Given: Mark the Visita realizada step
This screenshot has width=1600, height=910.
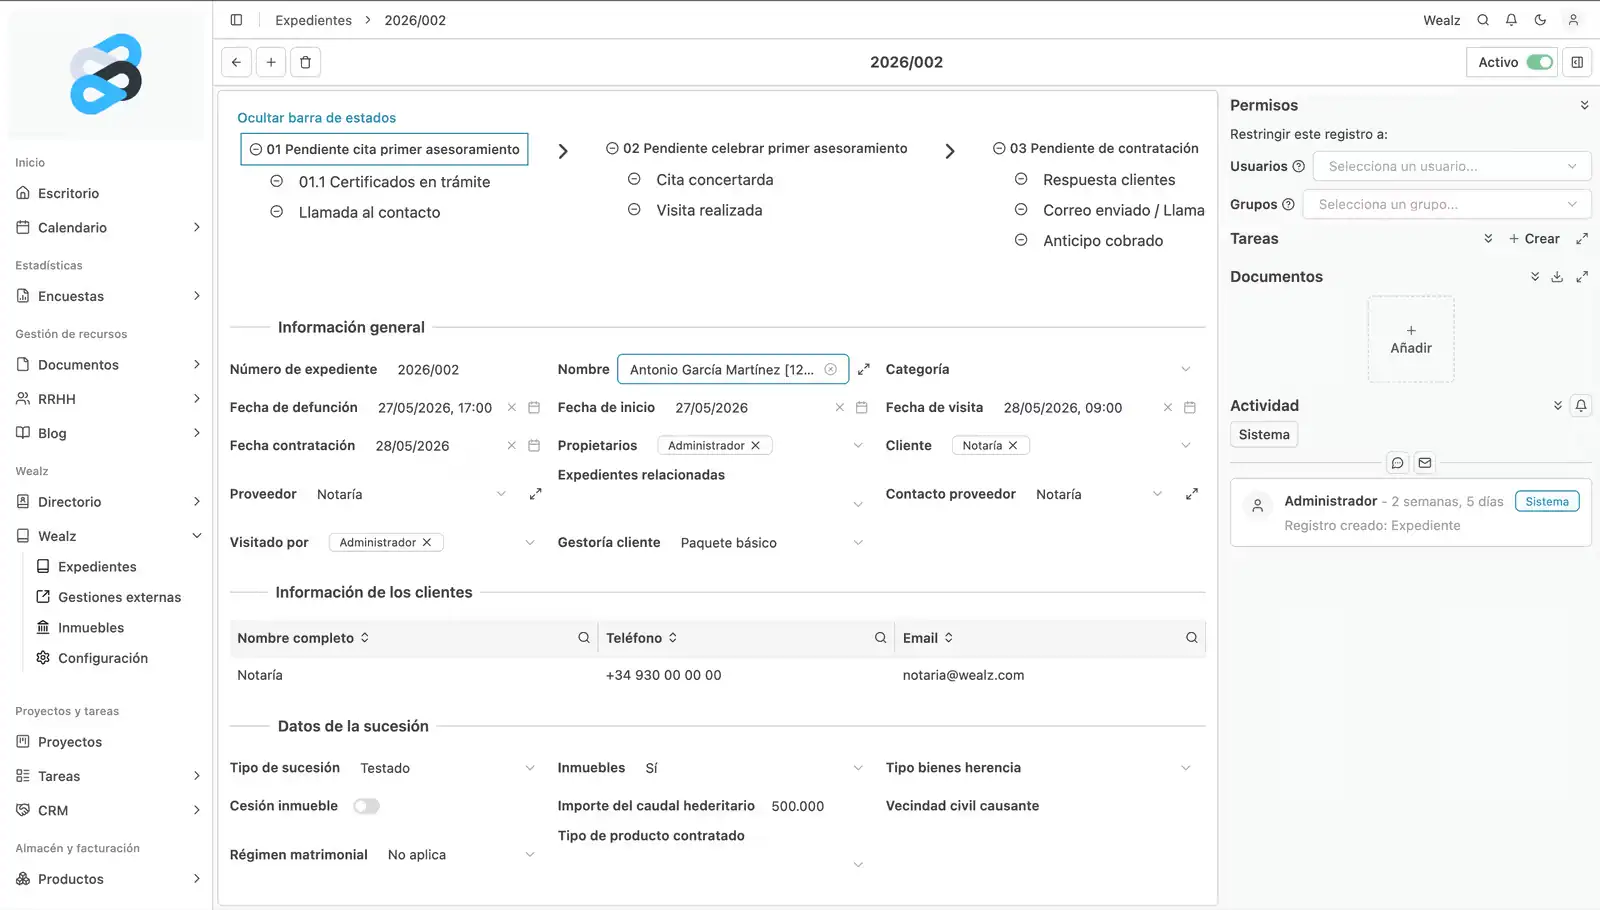Looking at the screenshot, I should click(x=634, y=210).
